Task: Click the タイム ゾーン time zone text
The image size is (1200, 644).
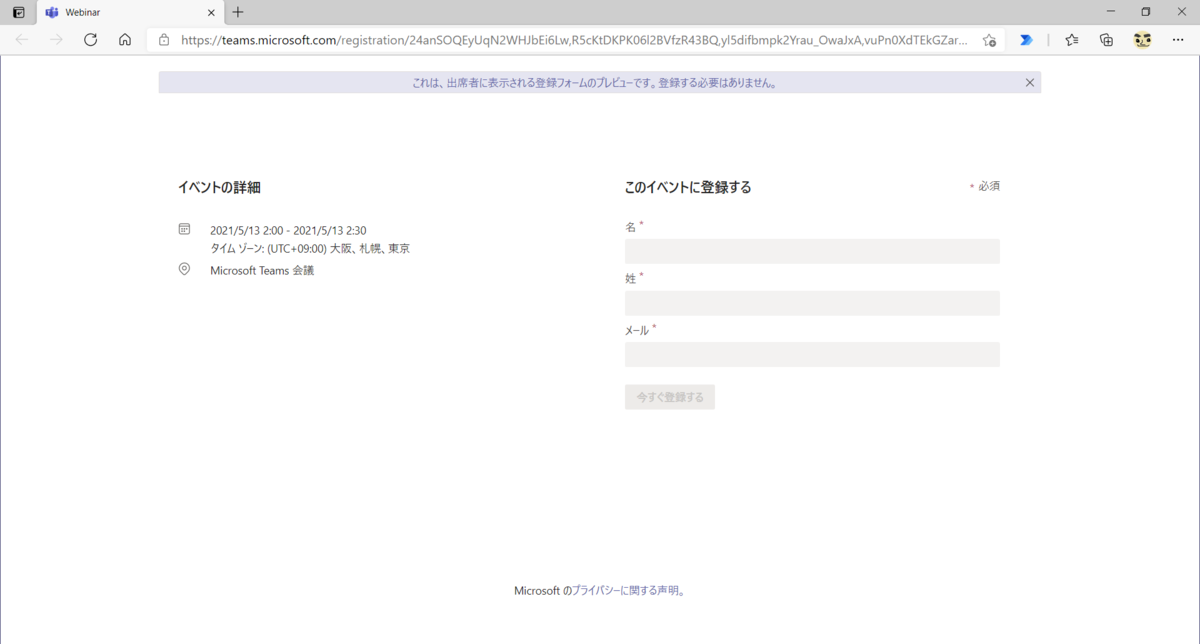Action: pos(310,249)
